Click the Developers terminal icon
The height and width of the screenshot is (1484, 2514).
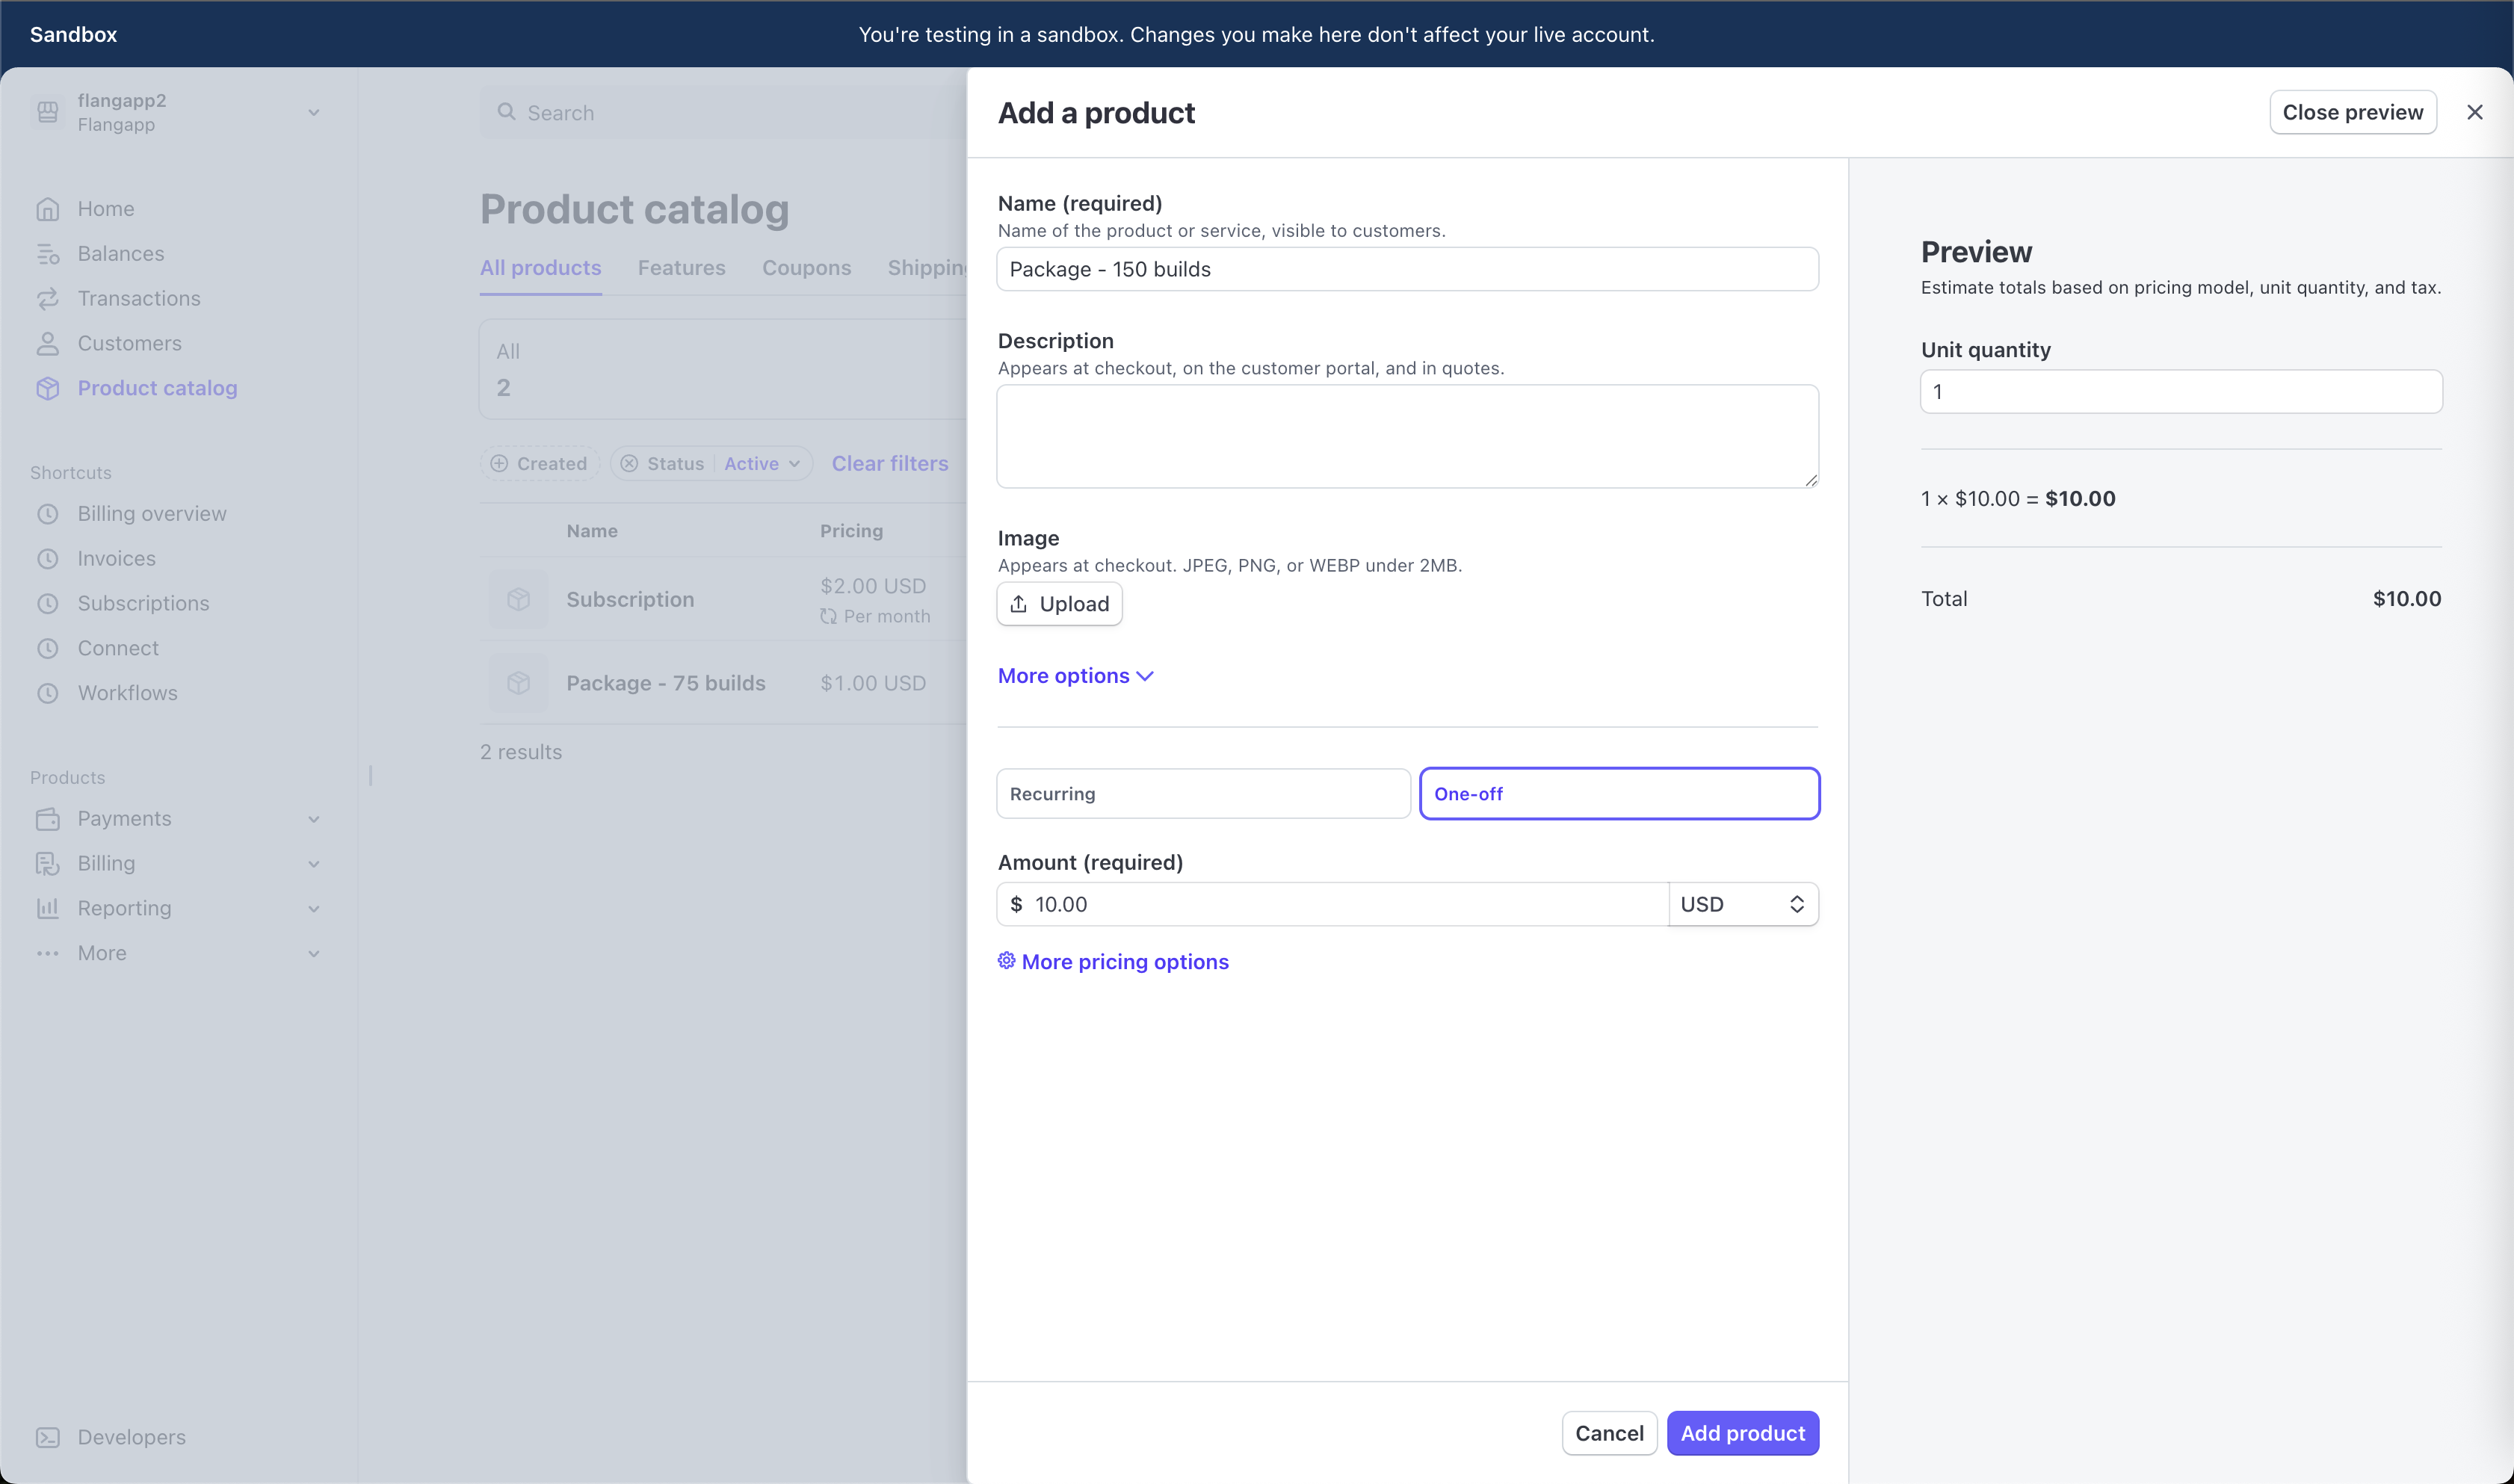click(x=47, y=1437)
